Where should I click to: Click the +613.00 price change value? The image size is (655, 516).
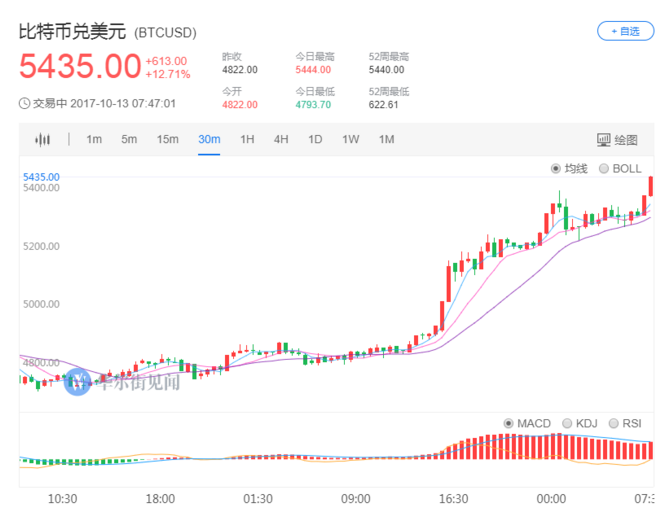point(166,61)
